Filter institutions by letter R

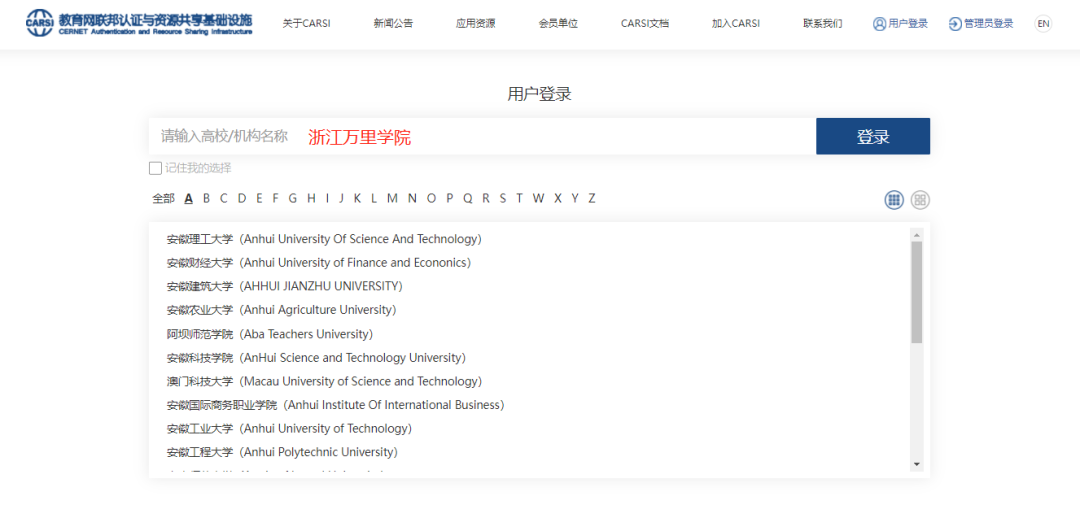[x=486, y=198]
